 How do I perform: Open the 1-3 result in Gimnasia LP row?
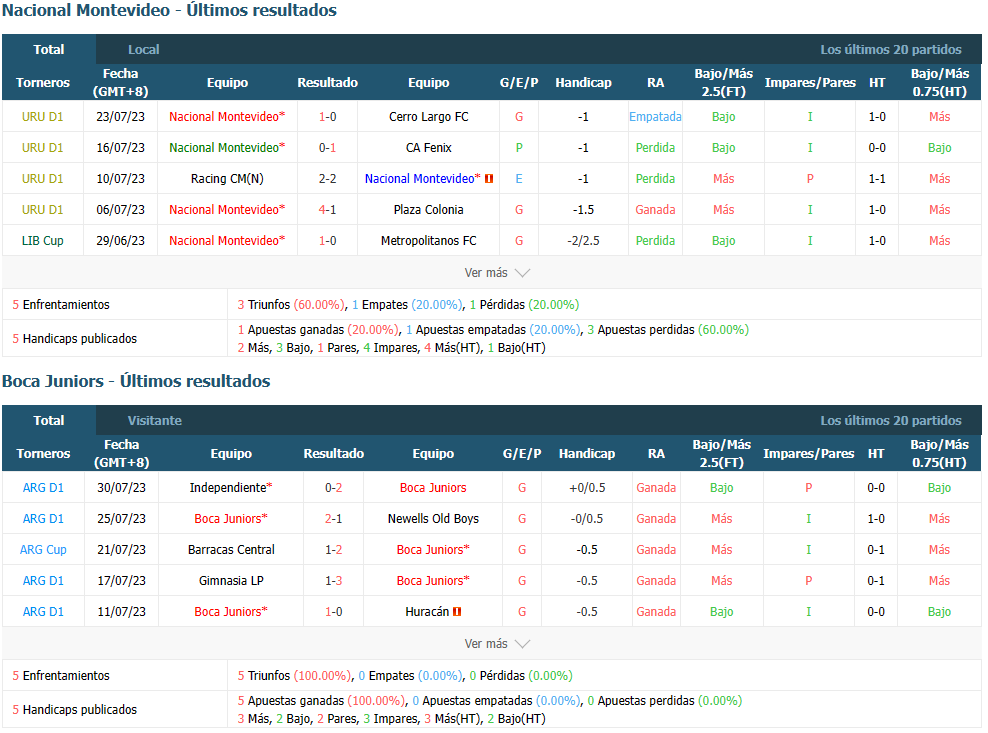[333, 580]
